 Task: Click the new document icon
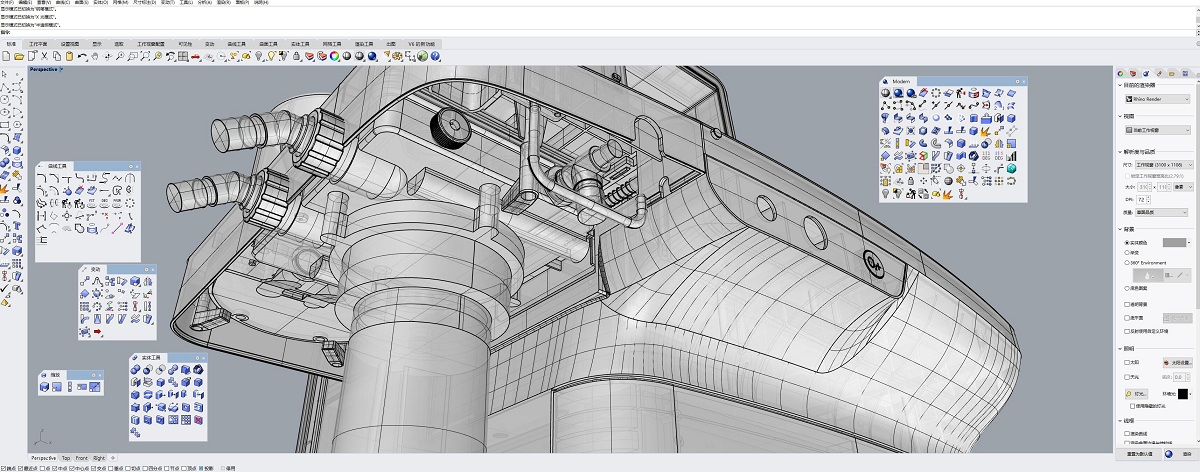point(7,56)
